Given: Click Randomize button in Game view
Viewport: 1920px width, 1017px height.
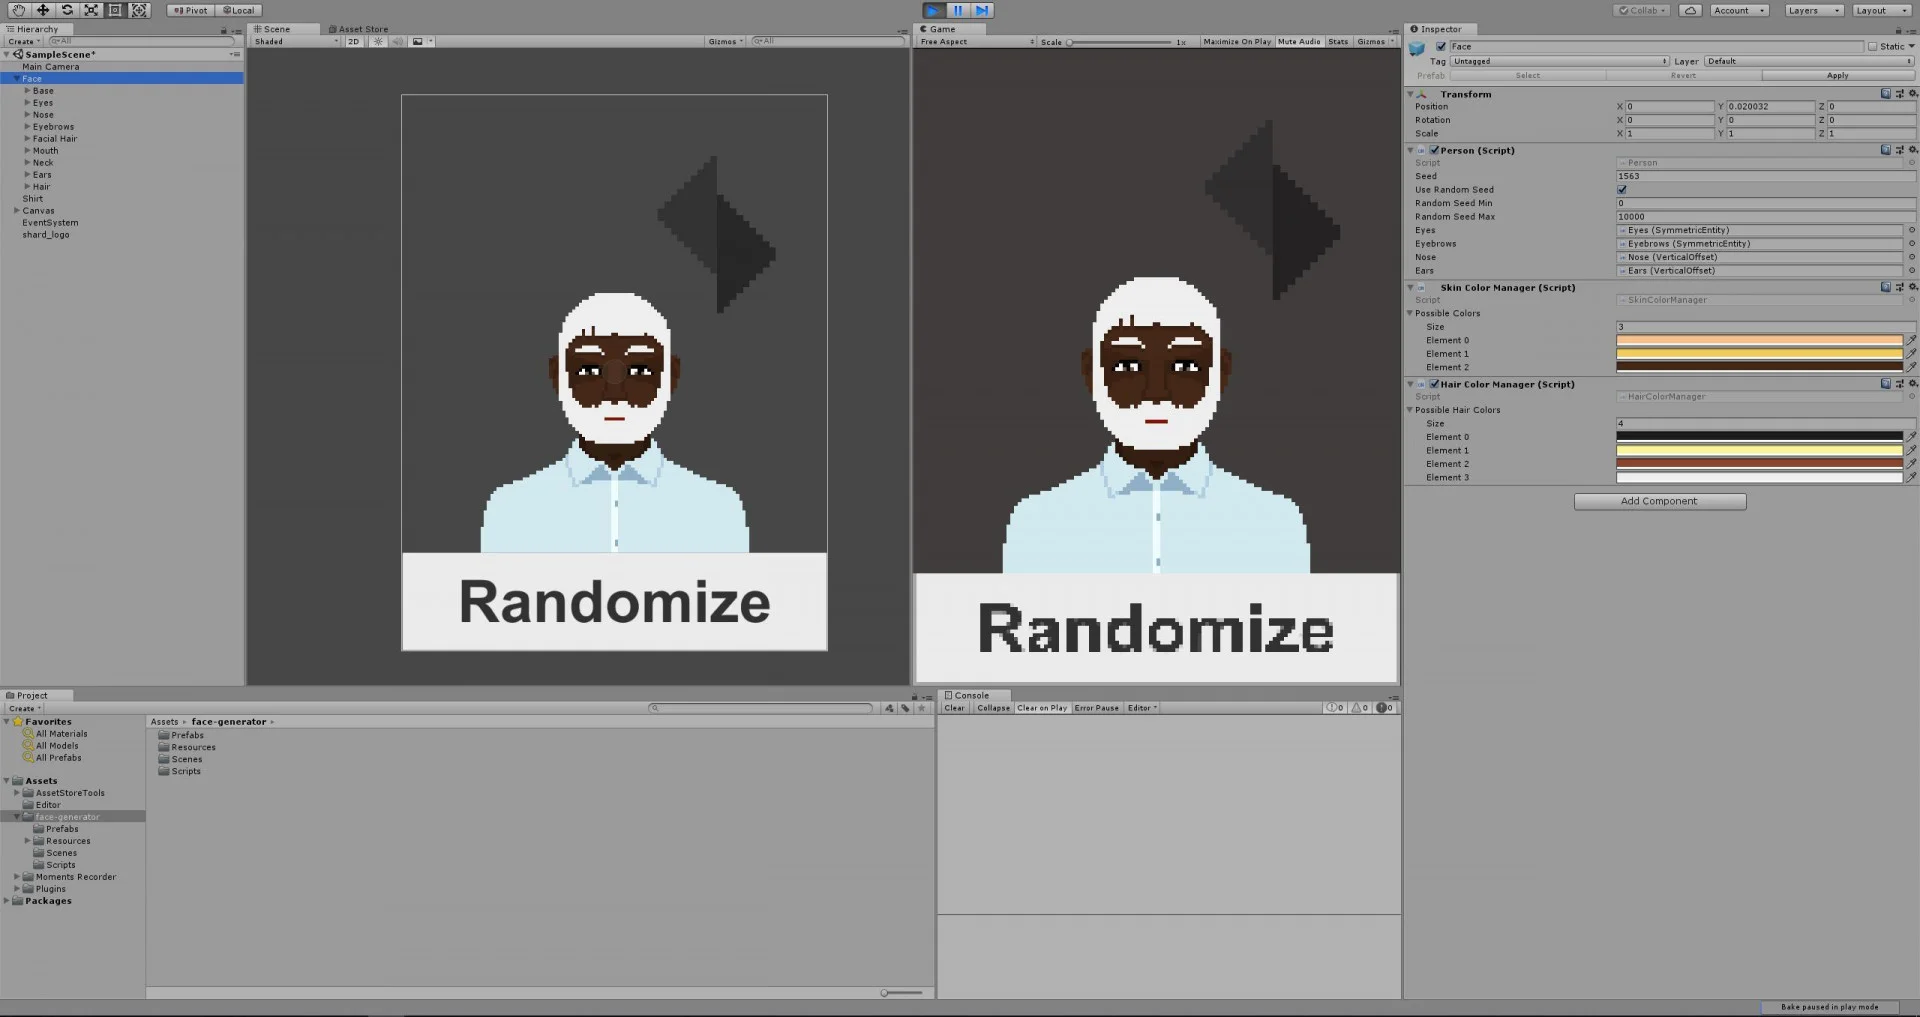Looking at the screenshot, I should coord(1156,628).
